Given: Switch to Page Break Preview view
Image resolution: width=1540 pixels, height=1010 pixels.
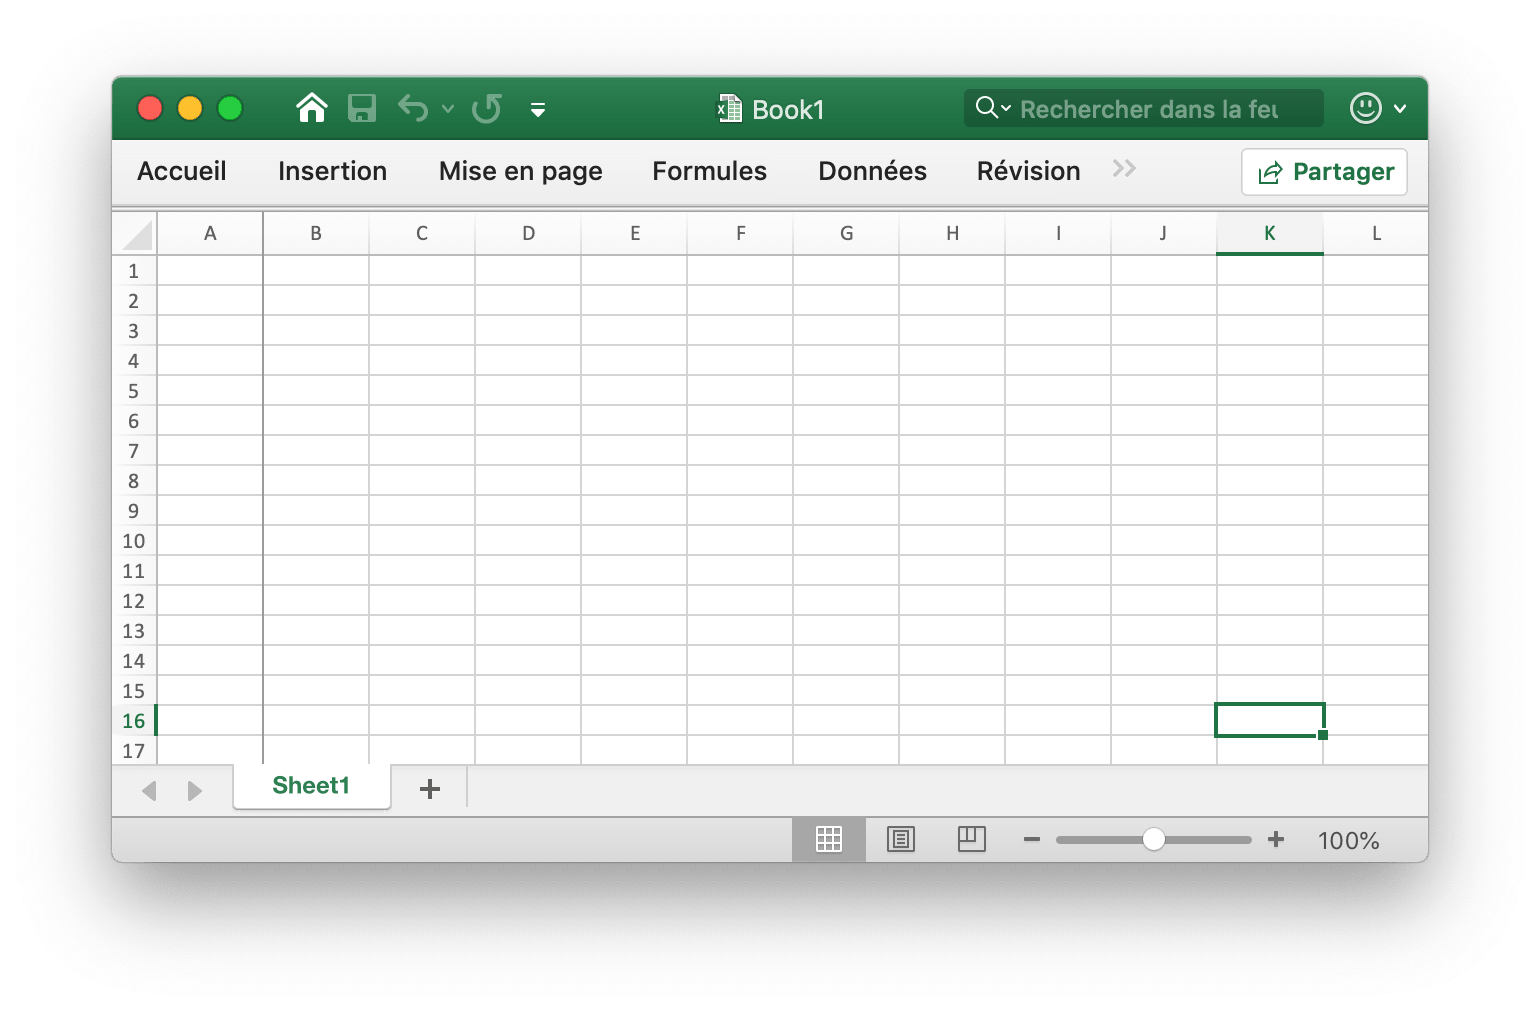Looking at the screenshot, I should tap(971, 840).
